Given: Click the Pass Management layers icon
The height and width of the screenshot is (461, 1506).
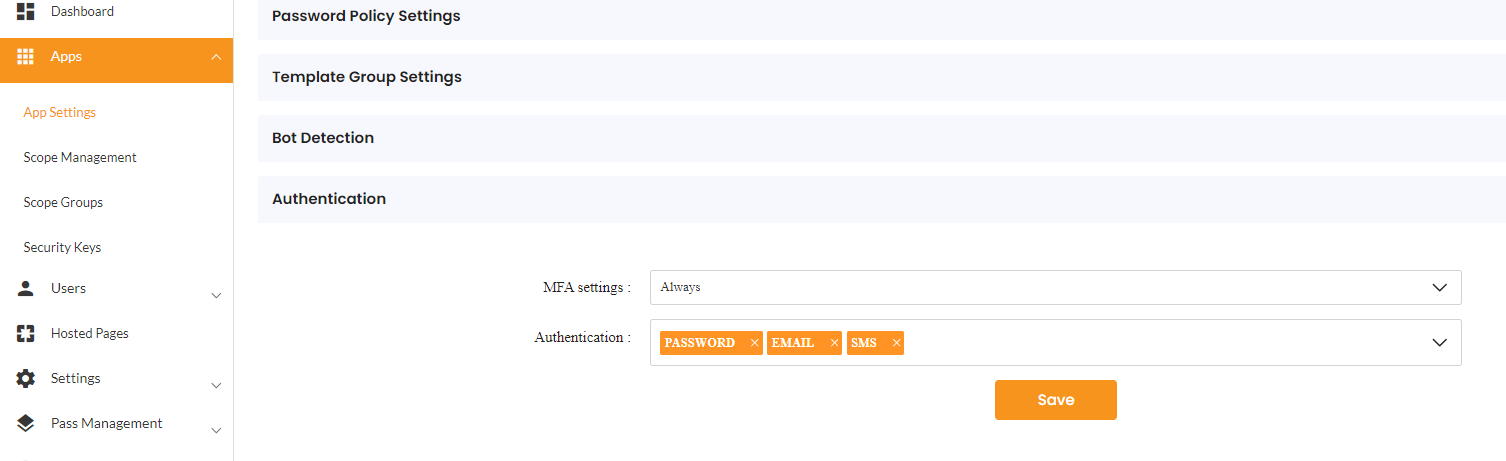Looking at the screenshot, I should tap(26, 424).
